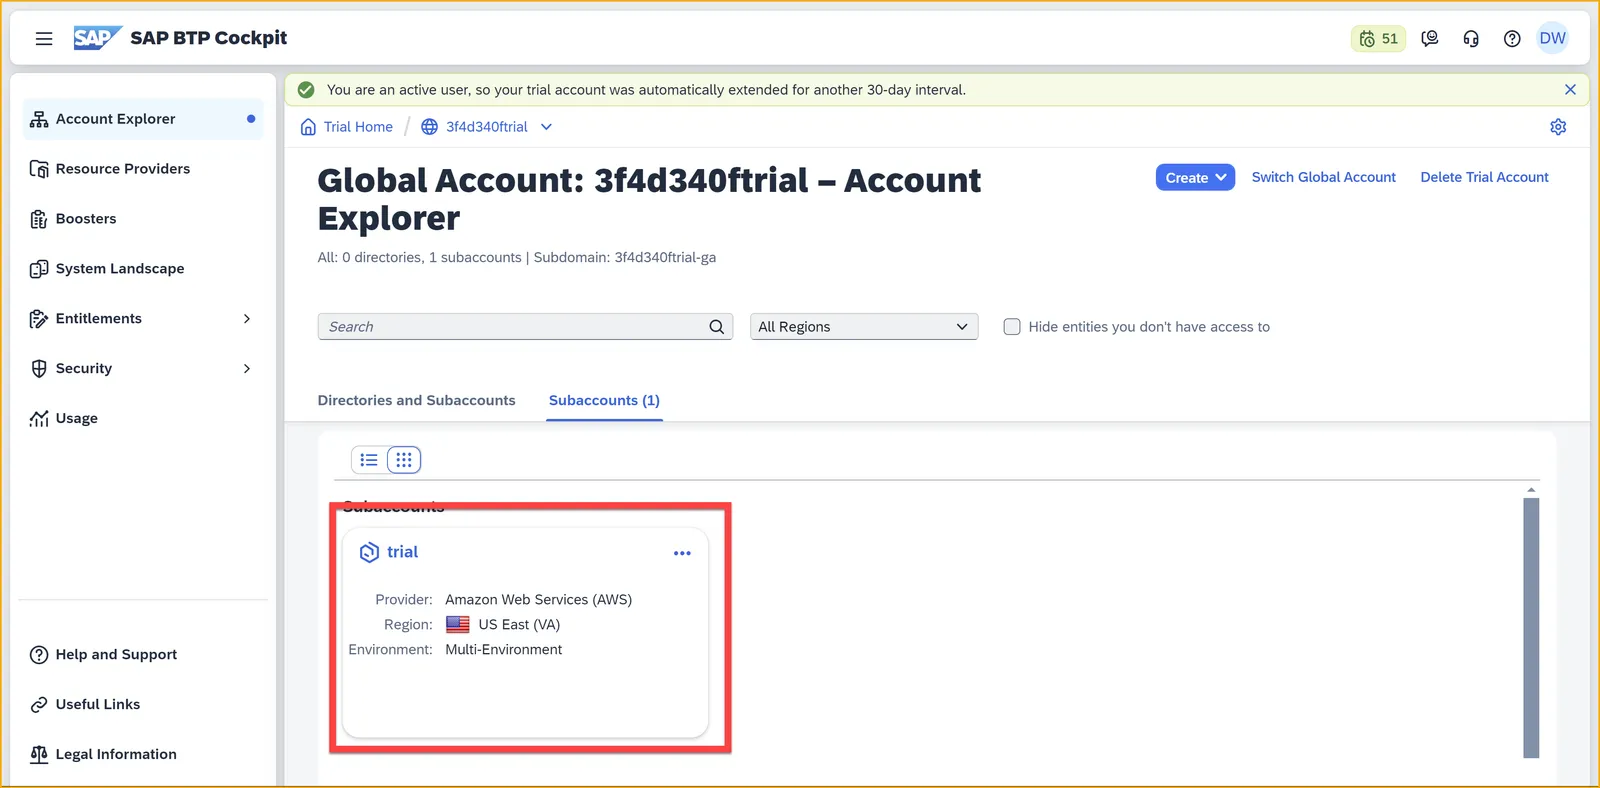This screenshot has width=1600, height=788.
Task: Open Legal Information
Action: (143, 755)
